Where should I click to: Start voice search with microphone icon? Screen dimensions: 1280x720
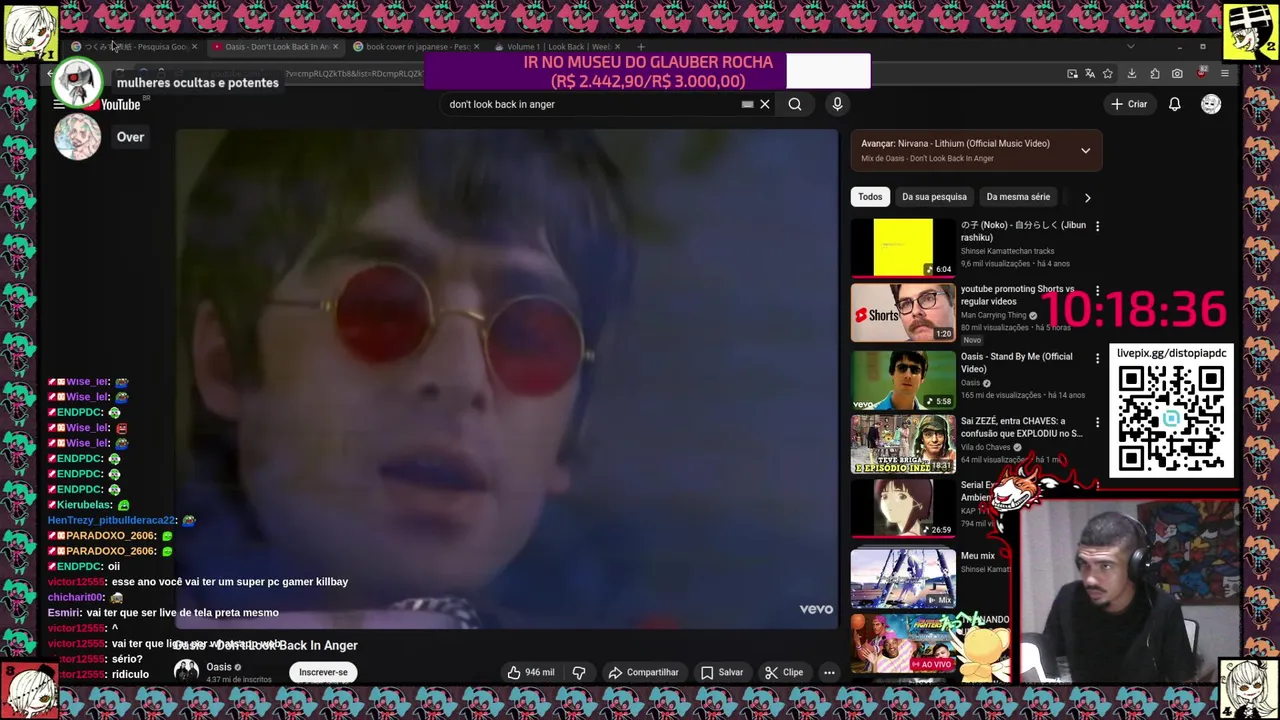coord(838,104)
